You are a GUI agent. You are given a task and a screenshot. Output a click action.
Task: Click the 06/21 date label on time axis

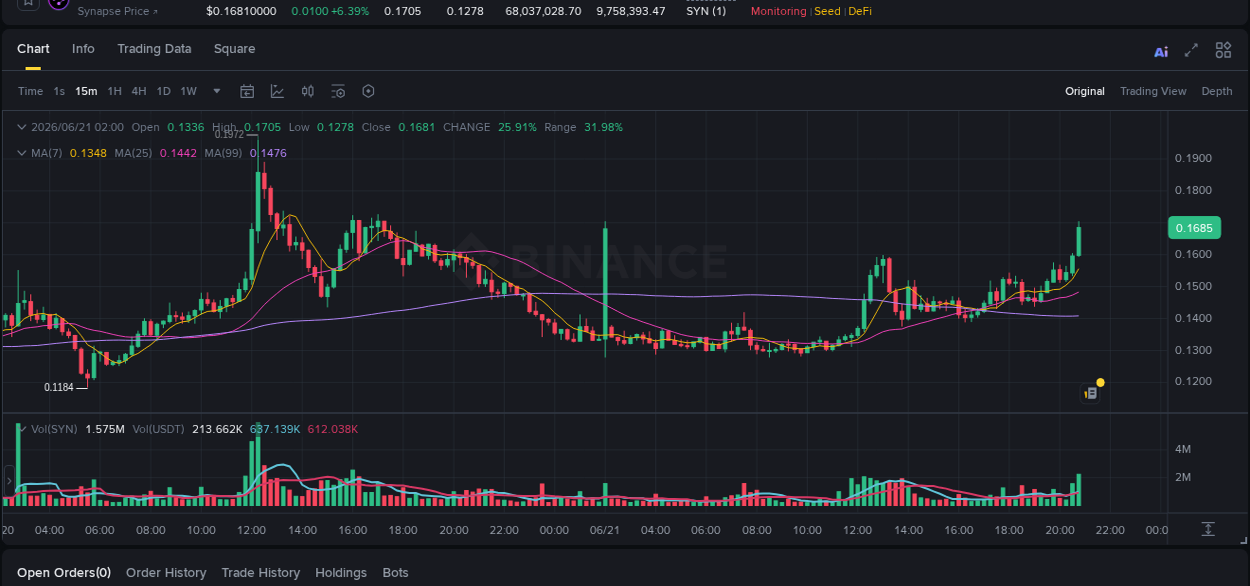pyautogui.click(x=605, y=530)
